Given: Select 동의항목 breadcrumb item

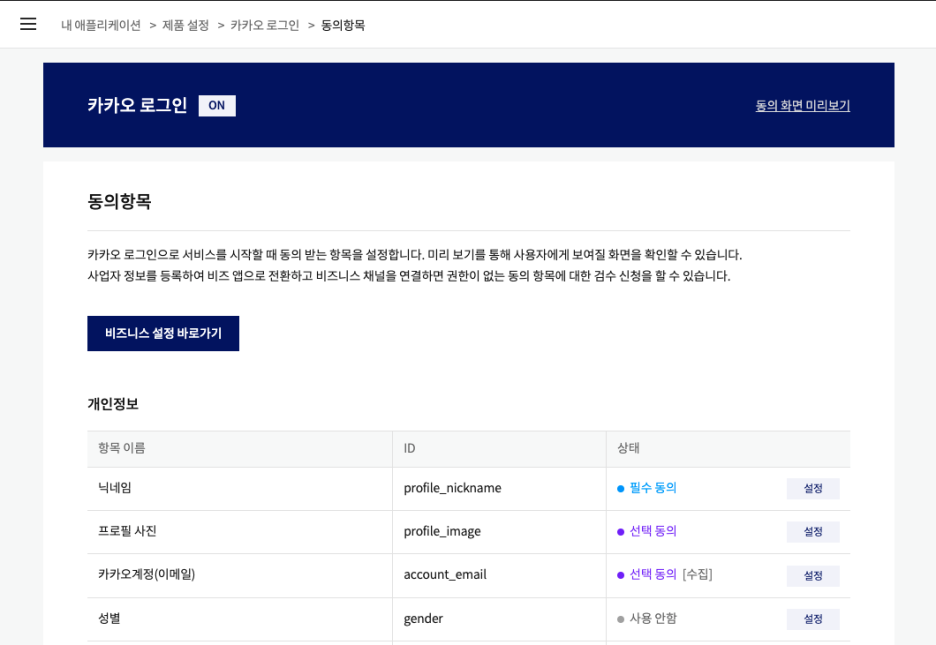Looking at the screenshot, I should point(343,25).
